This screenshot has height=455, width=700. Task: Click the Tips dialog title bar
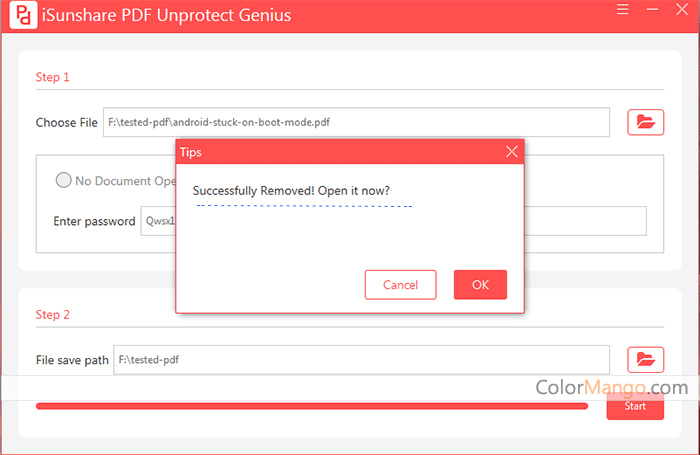coord(330,152)
